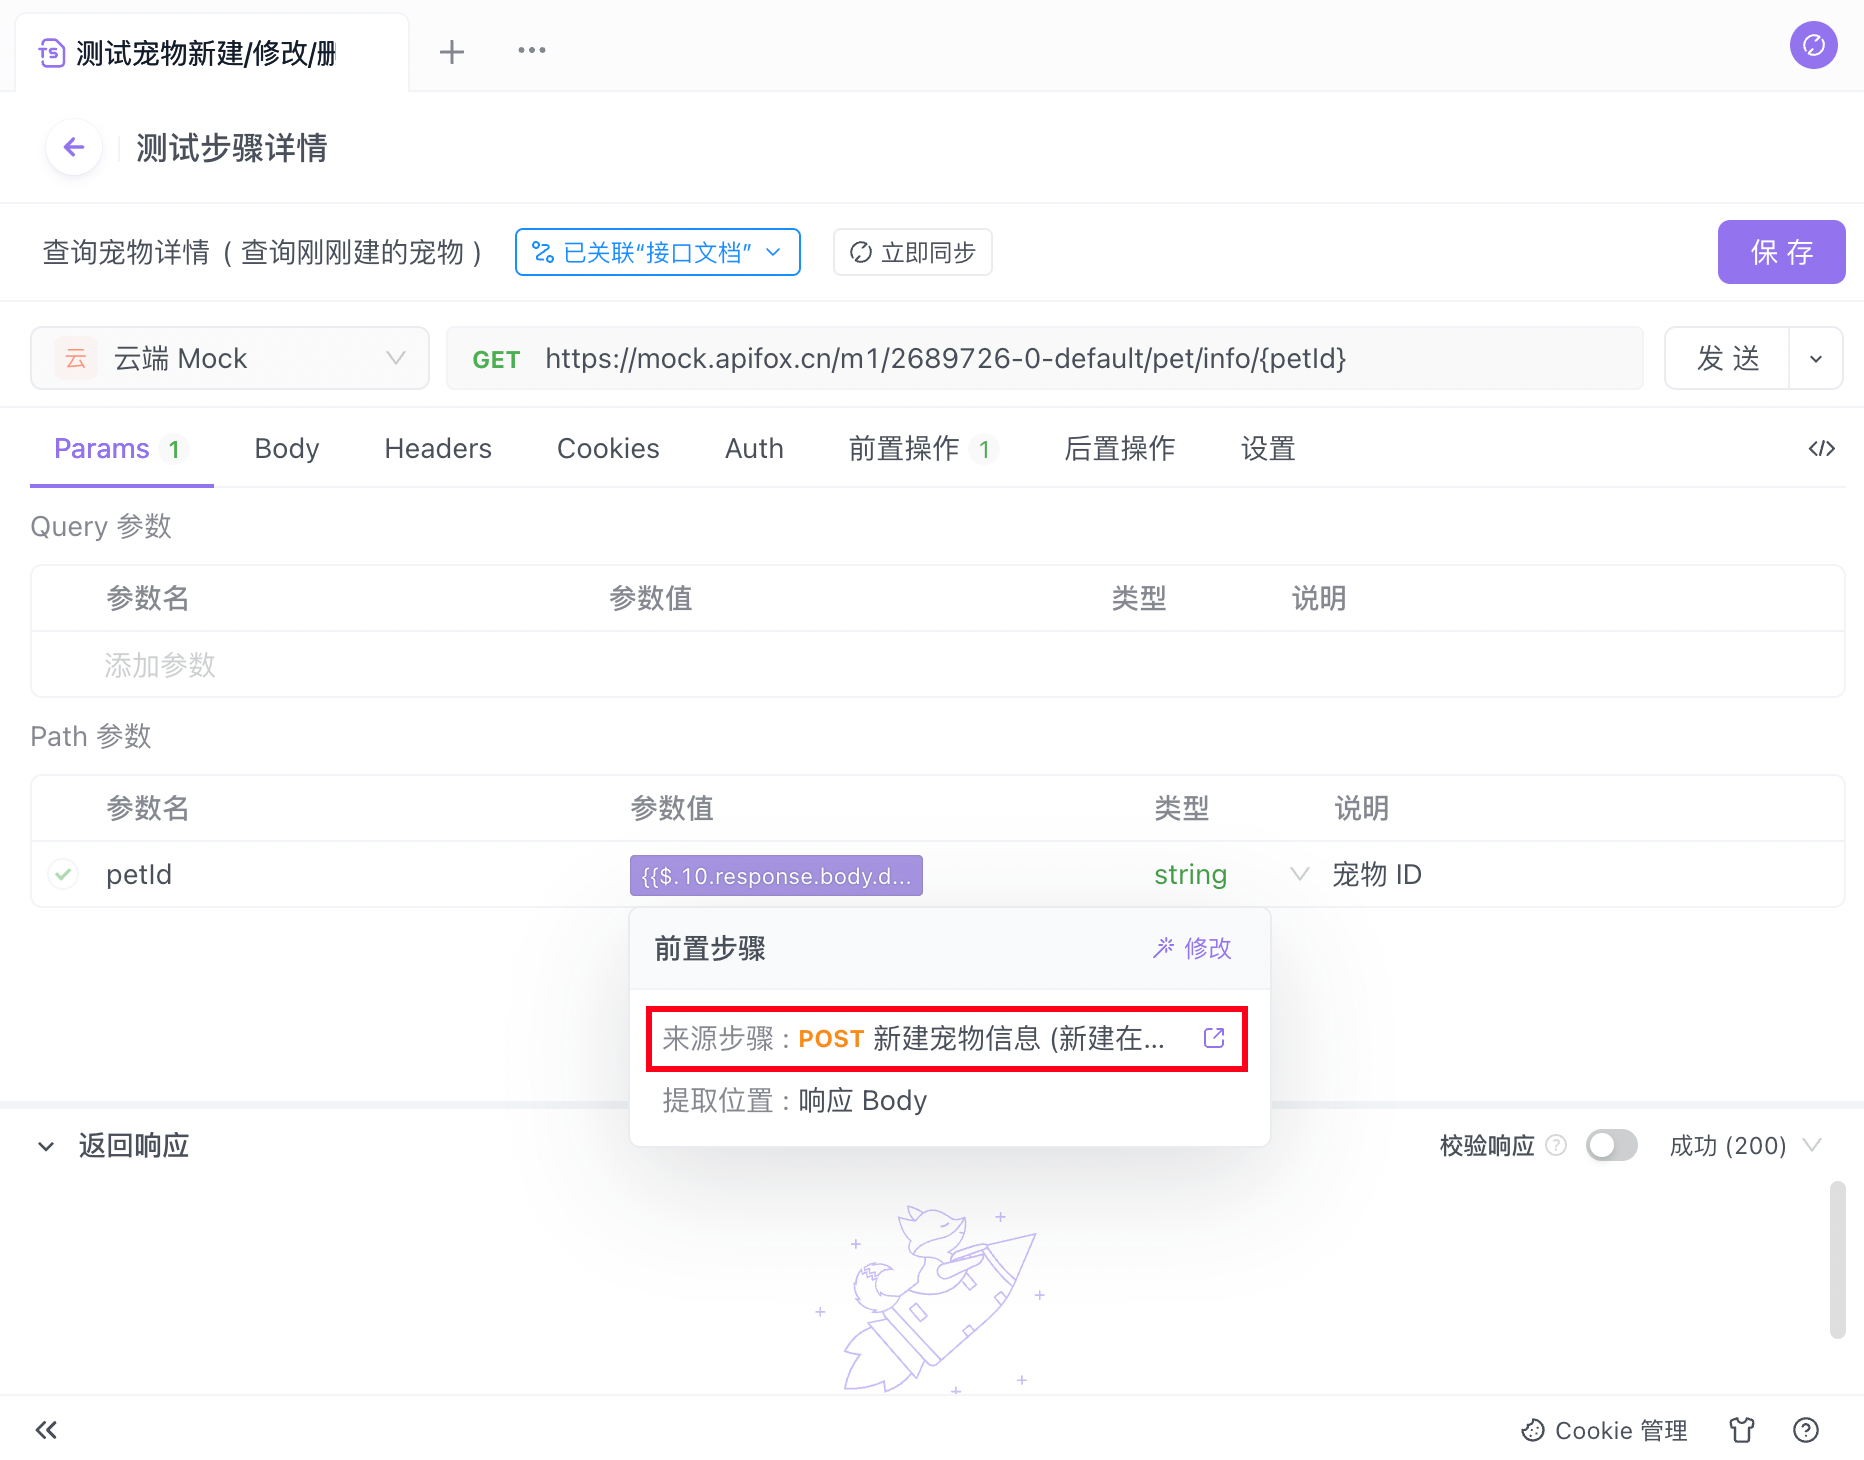Click the shirt theme icon
This screenshot has width=1864, height=1460.
[x=1742, y=1430]
